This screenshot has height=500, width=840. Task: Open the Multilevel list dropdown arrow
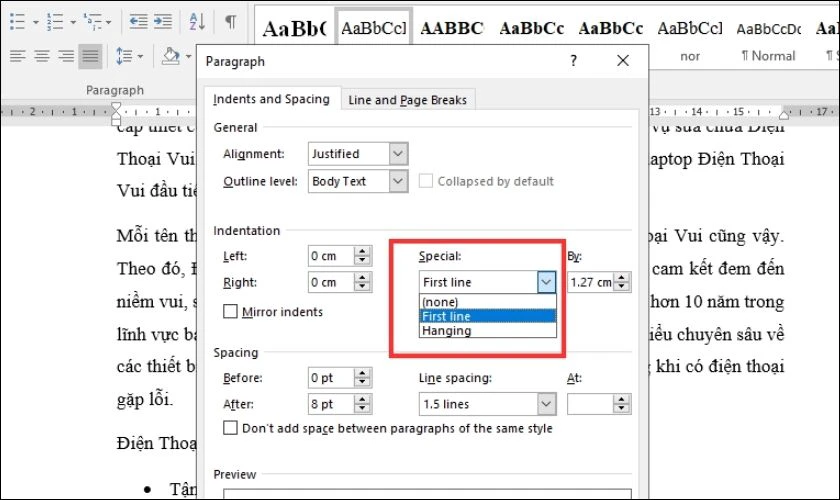pos(109,23)
